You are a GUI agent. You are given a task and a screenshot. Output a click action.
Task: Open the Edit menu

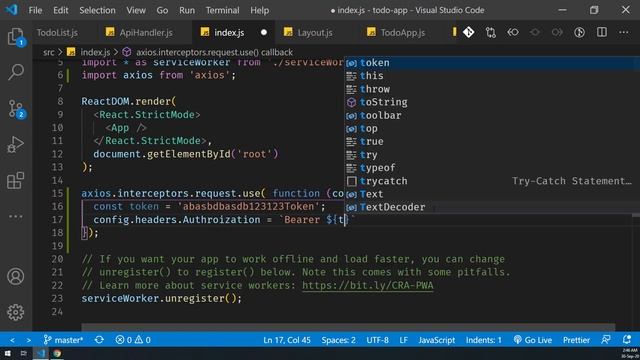[x=60, y=10]
